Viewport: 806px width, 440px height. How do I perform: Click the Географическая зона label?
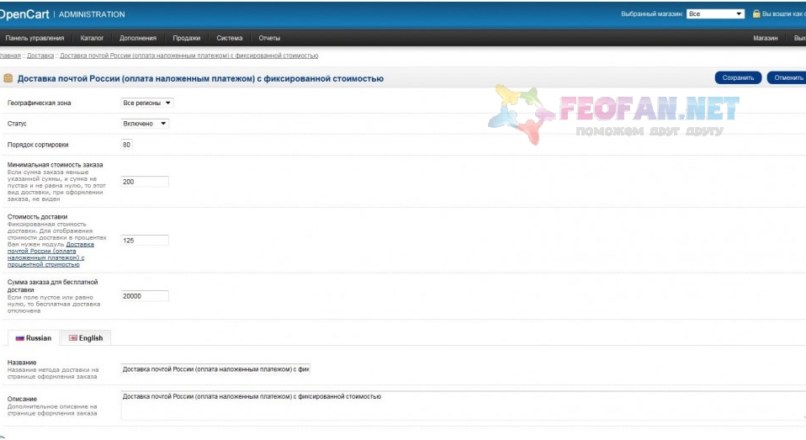point(39,103)
